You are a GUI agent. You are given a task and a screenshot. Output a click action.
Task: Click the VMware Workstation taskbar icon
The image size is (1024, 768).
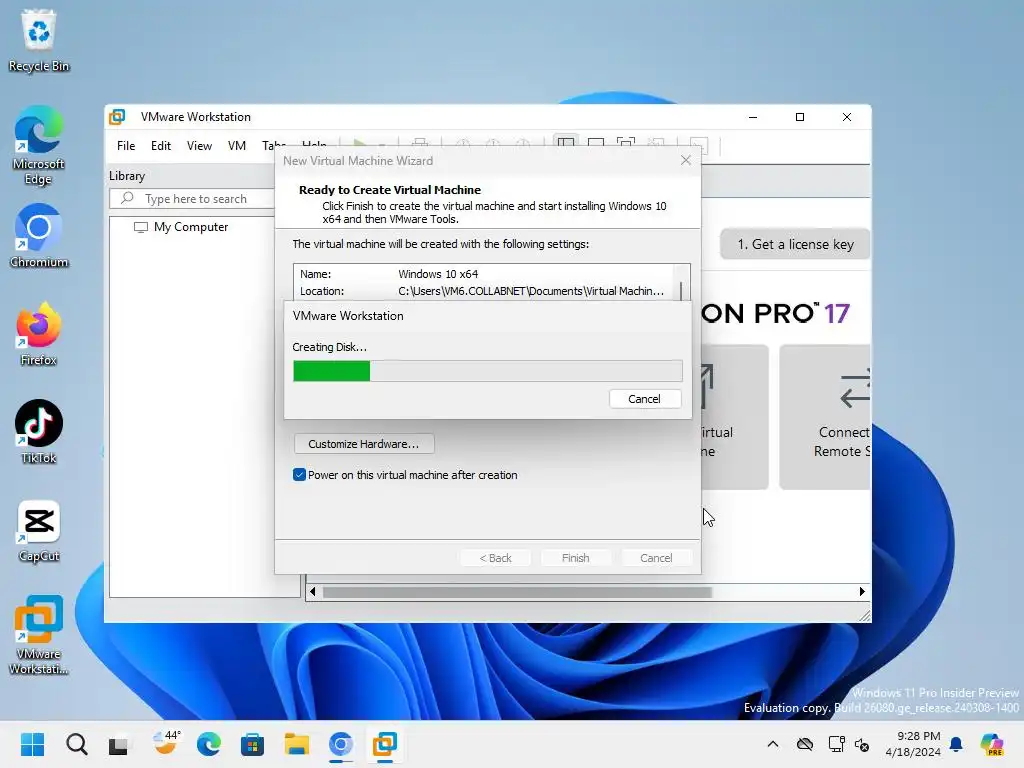pos(384,744)
